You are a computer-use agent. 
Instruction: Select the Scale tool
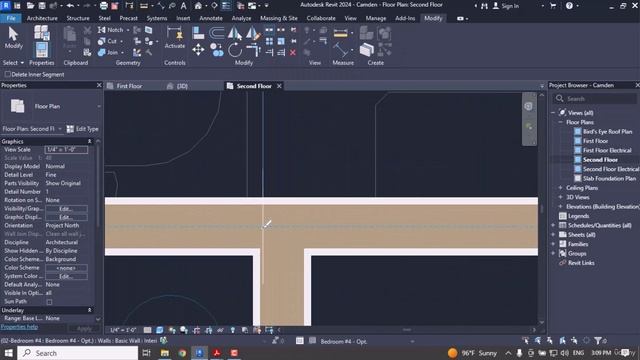pos(281,41)
